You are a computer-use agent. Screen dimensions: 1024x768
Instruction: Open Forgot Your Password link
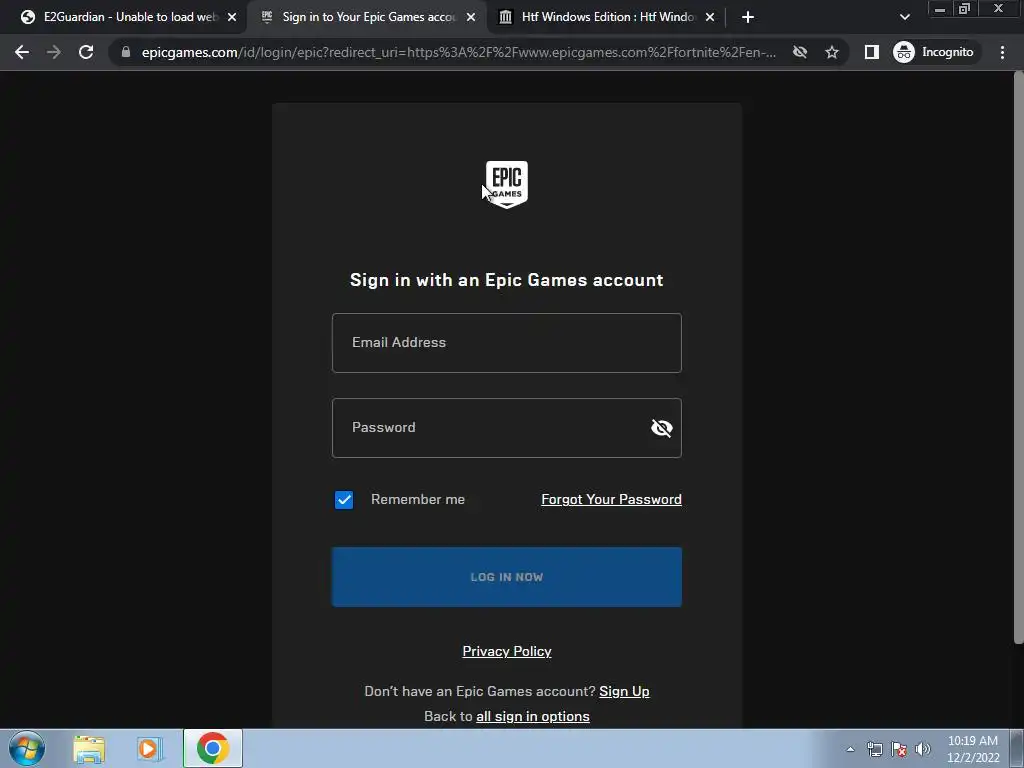[x=611, y=499]
